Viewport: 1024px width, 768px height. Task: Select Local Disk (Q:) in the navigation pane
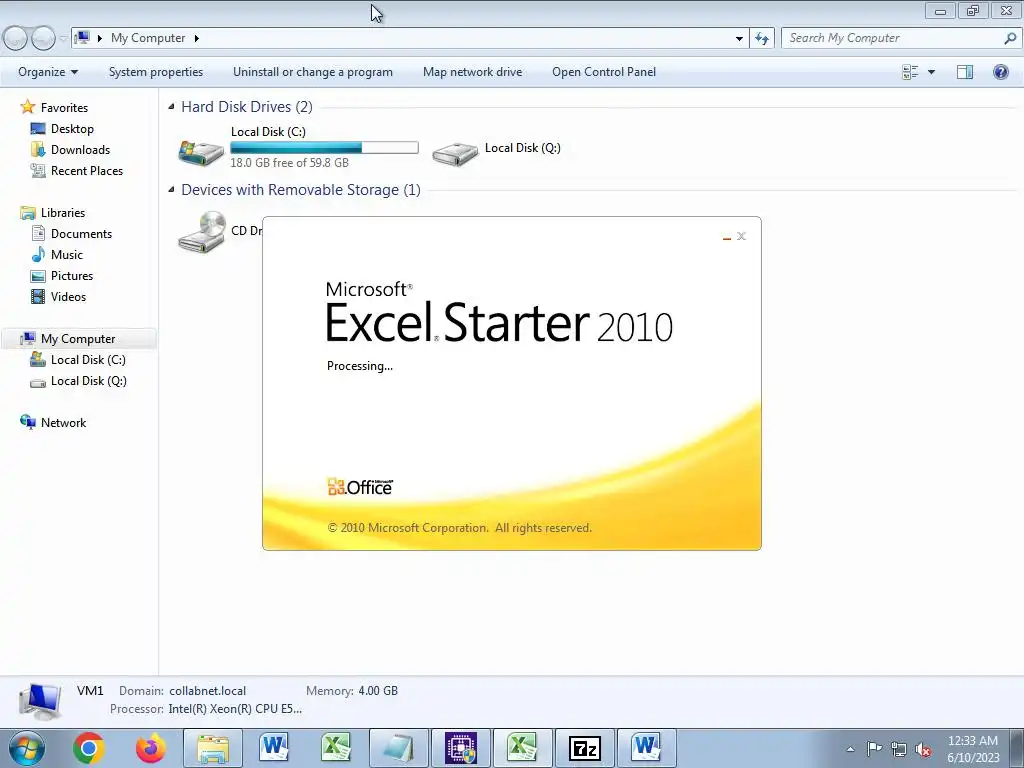tap(88, 381)
